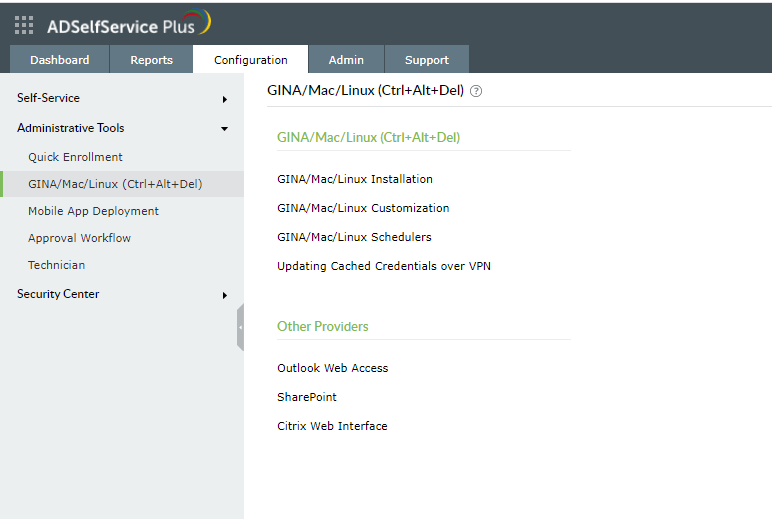Select Quick Enrollment in sidebar
772x519 pixels.
pyautogui.click(x=75, y=157)
